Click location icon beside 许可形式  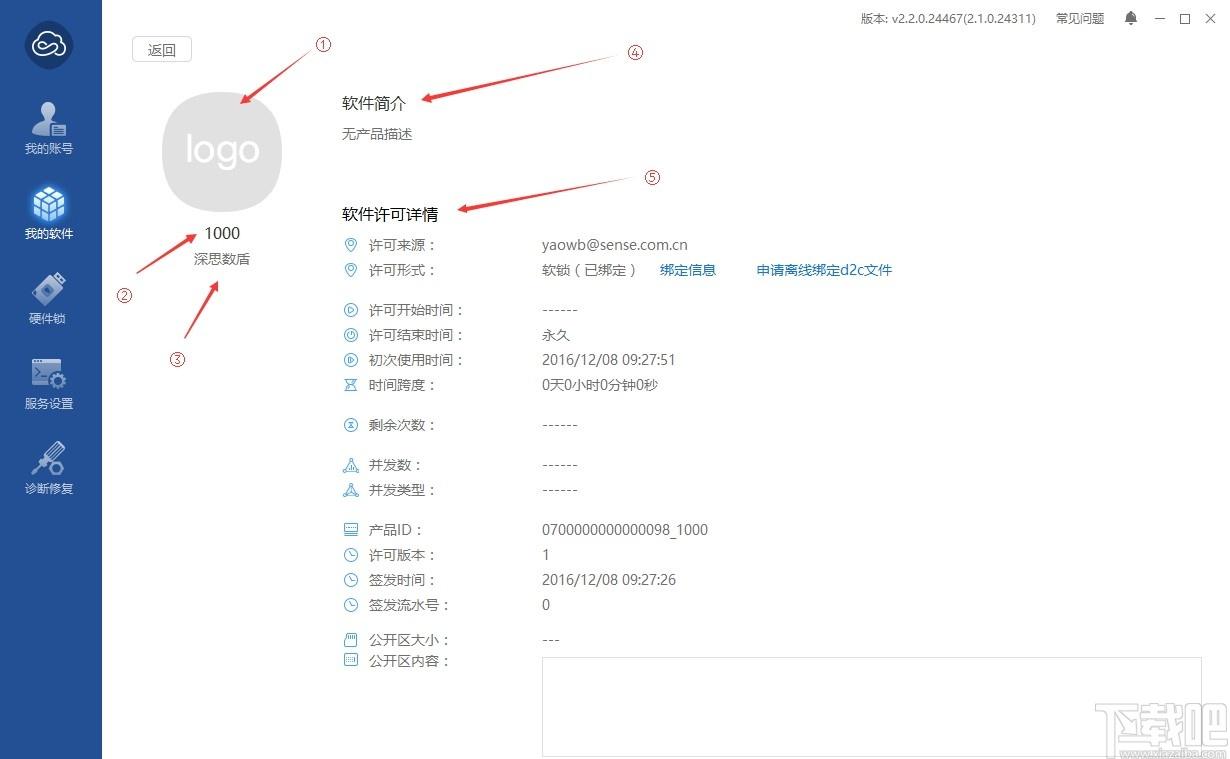[351, 270]
